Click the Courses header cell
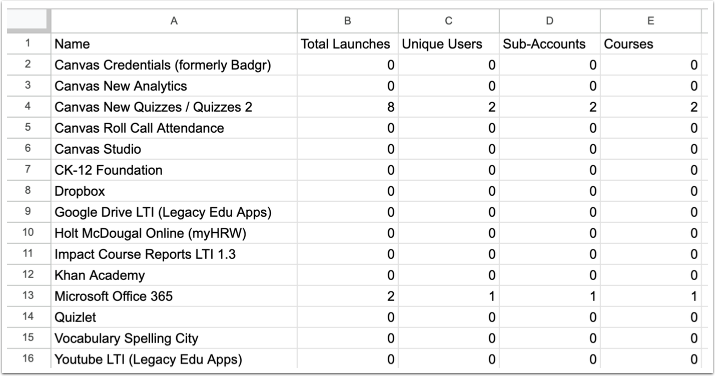The width and height of the screenshot is (715, 376). point(651,44)
